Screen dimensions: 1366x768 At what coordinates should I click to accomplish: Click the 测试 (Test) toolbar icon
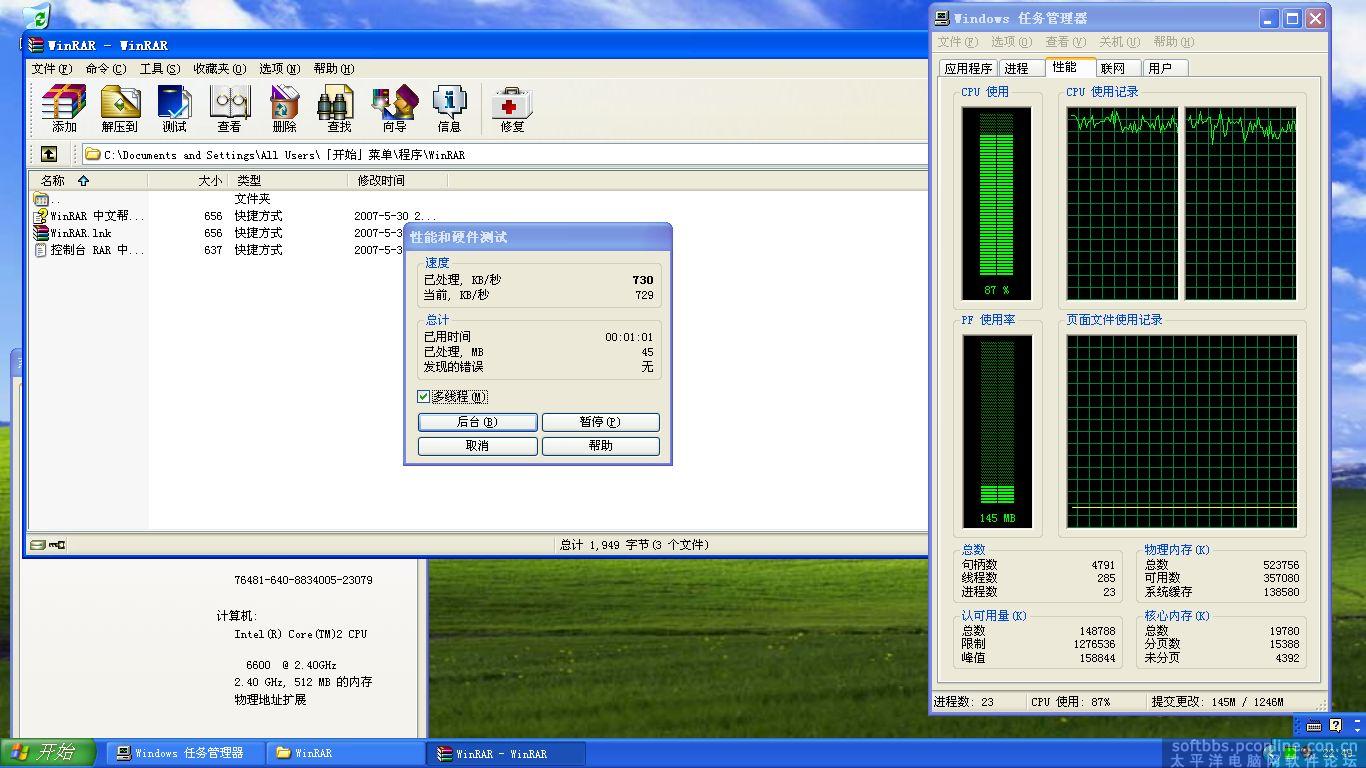tap(174, 108)
